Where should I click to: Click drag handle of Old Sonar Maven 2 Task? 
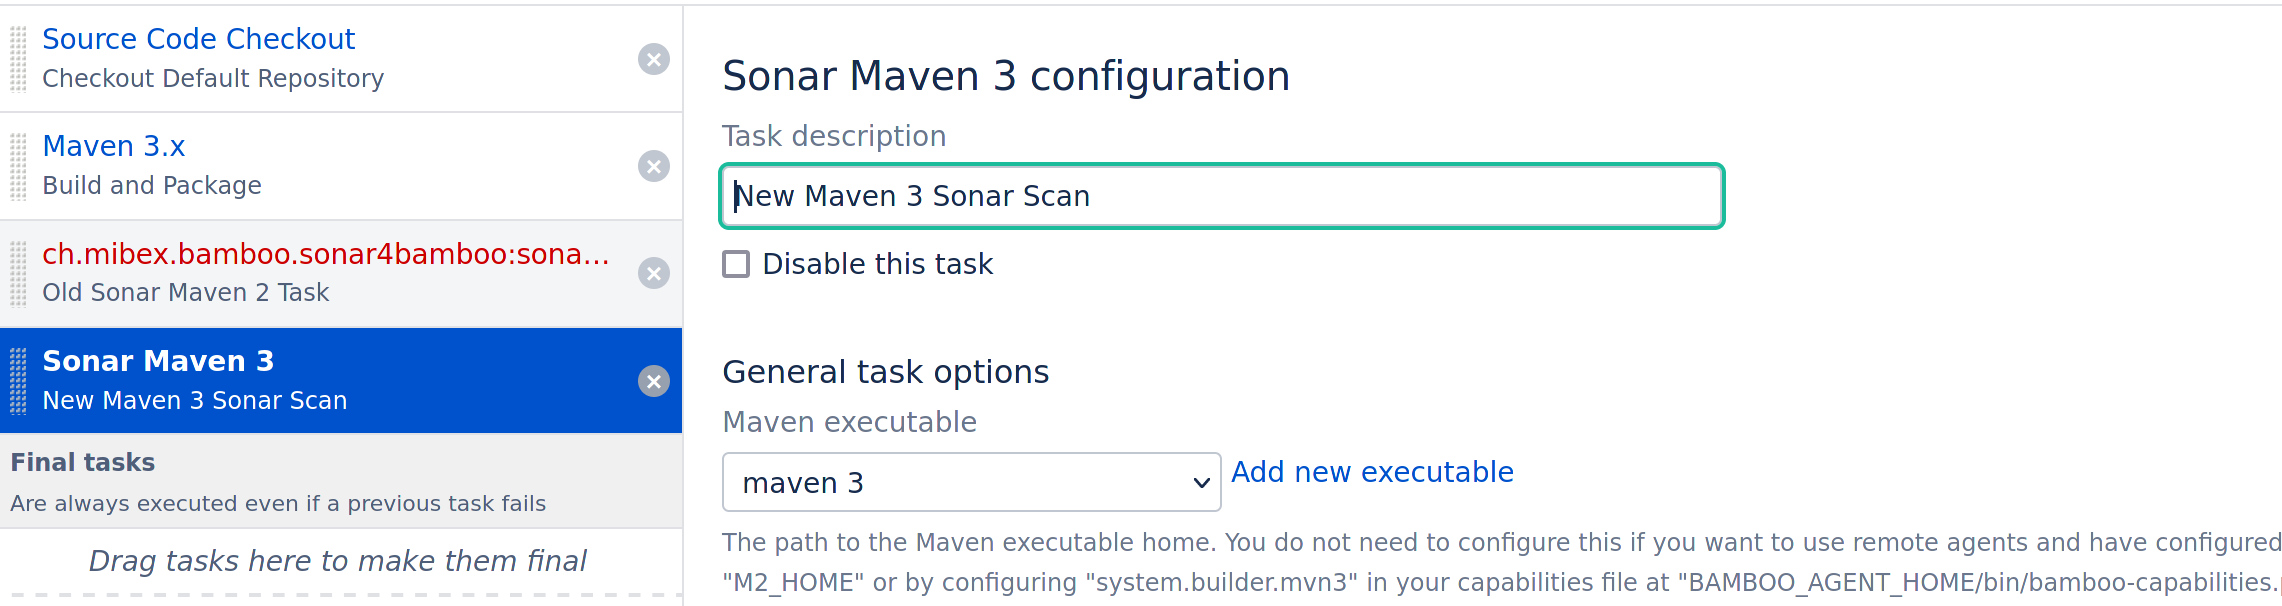[18, 273]
